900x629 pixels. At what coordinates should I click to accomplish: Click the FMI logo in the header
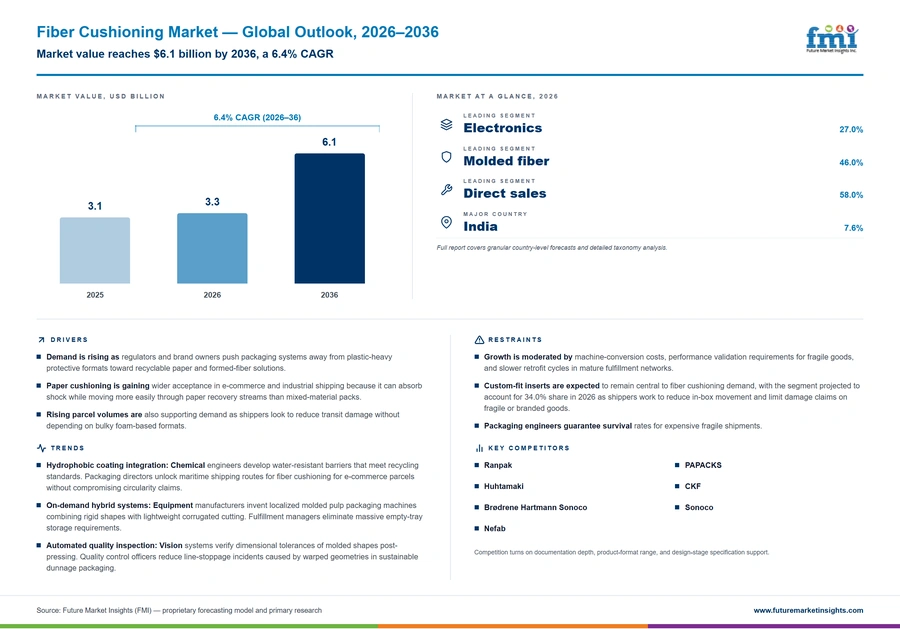[x=832, y=39]
